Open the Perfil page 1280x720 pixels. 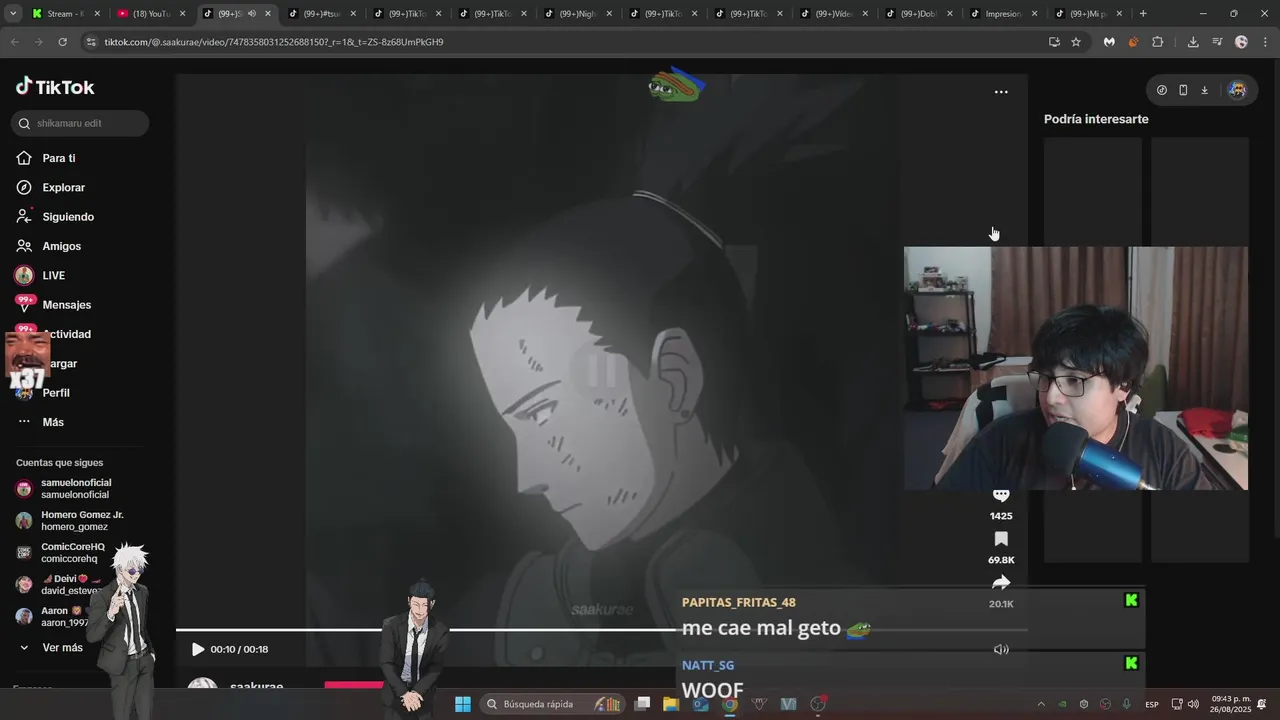56,393
